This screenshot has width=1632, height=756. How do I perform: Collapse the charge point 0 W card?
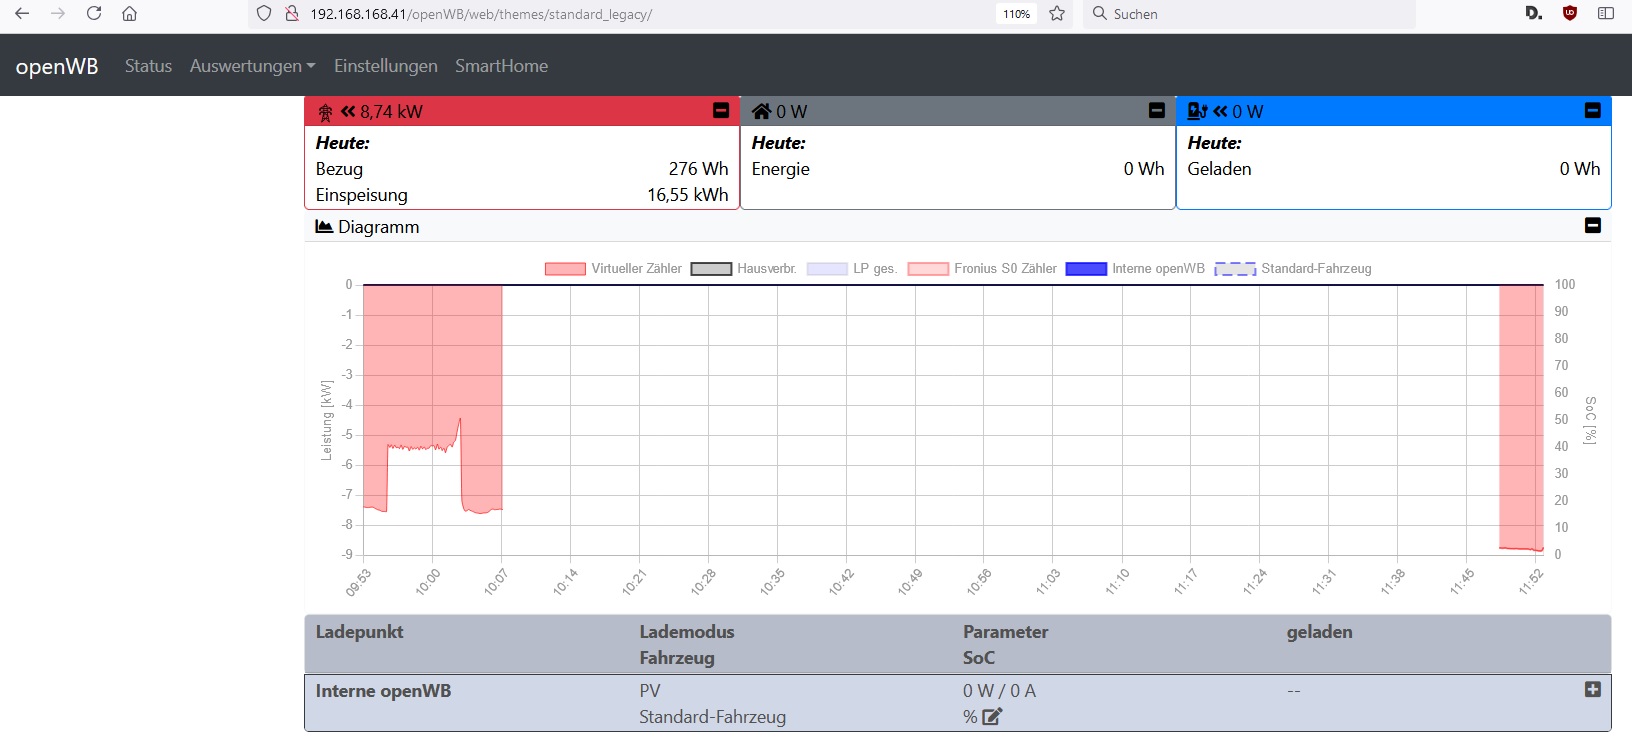pos(1593,111)
